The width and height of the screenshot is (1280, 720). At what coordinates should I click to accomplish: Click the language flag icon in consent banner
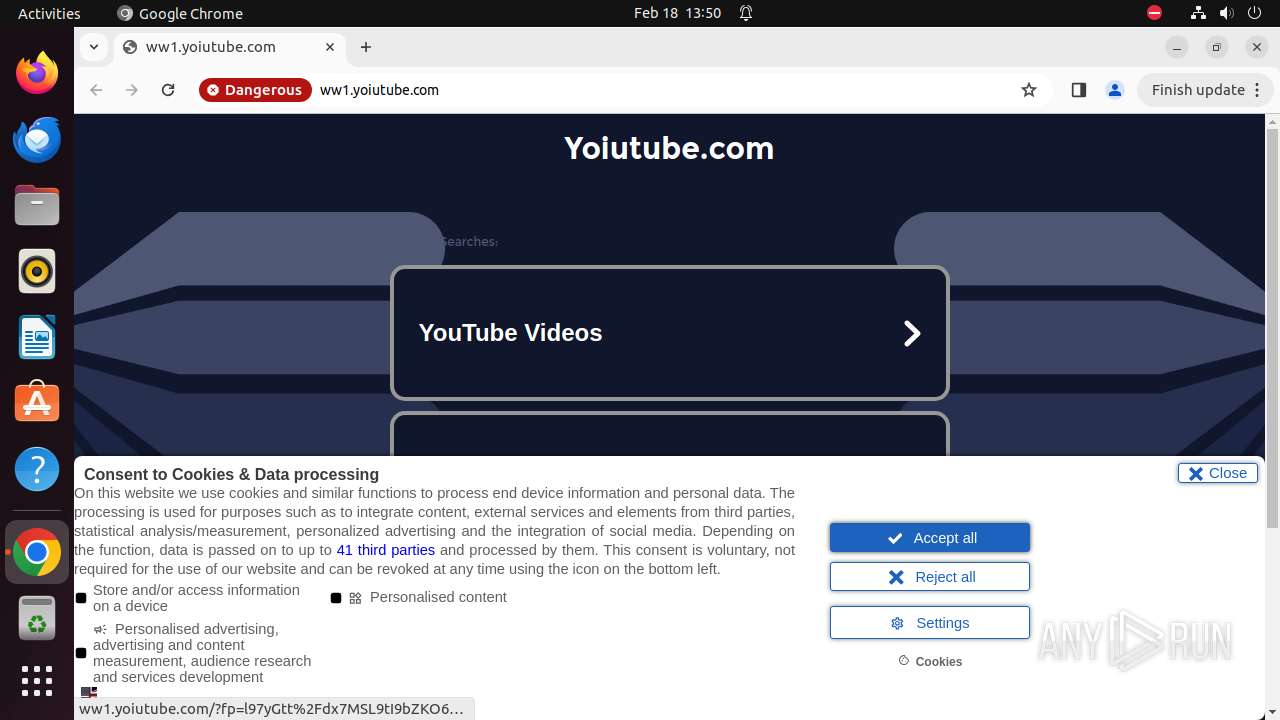tap(89, 692)
